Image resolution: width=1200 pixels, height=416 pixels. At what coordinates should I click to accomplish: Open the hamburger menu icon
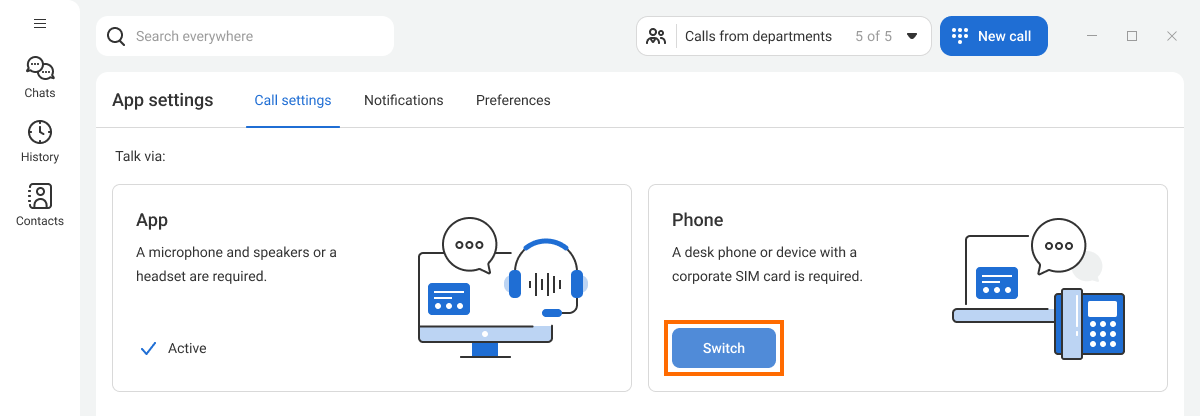point(40,23)
